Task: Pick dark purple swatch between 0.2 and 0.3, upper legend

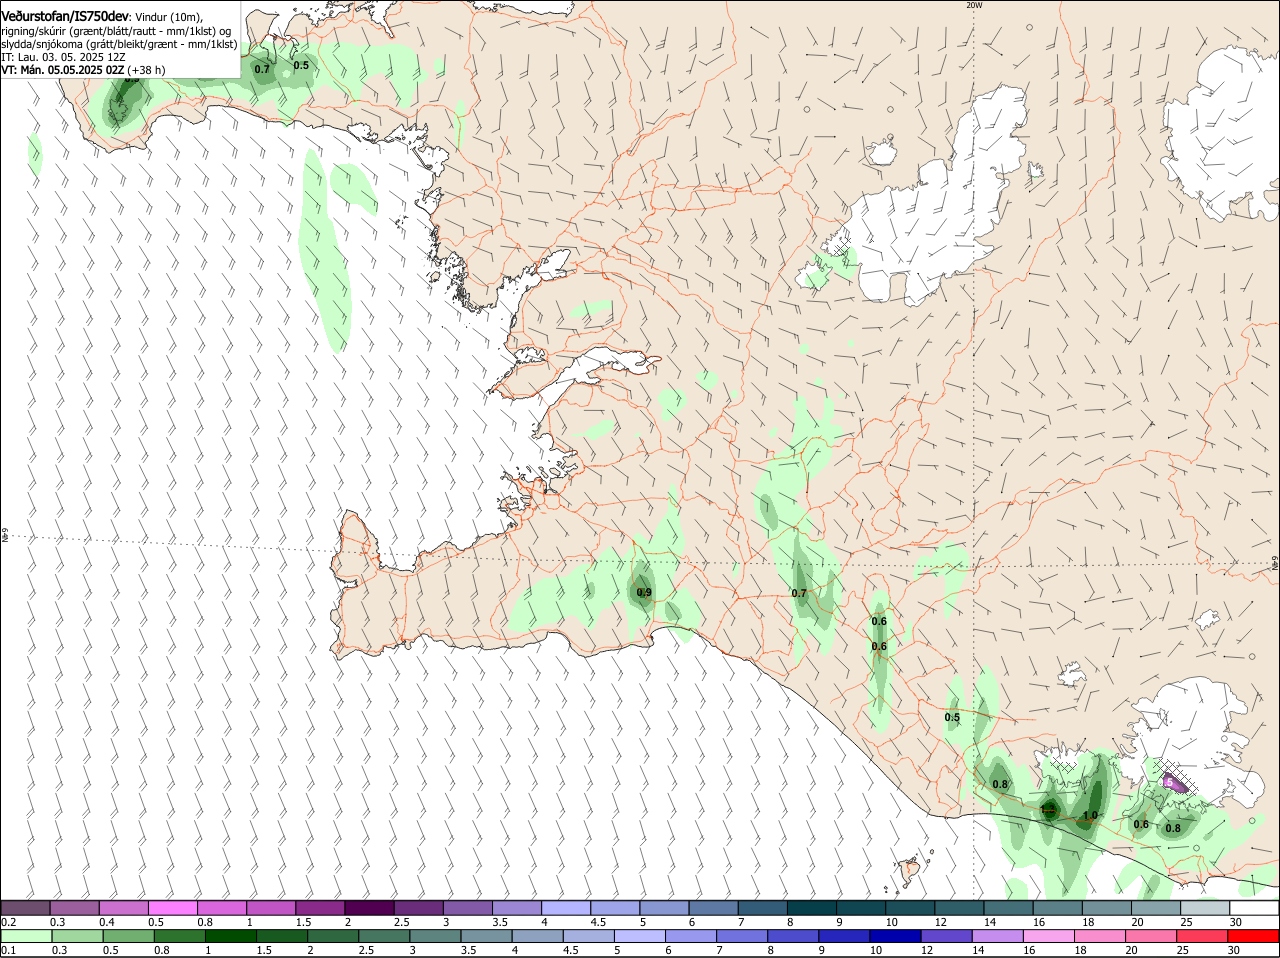Action: [25, 907]
